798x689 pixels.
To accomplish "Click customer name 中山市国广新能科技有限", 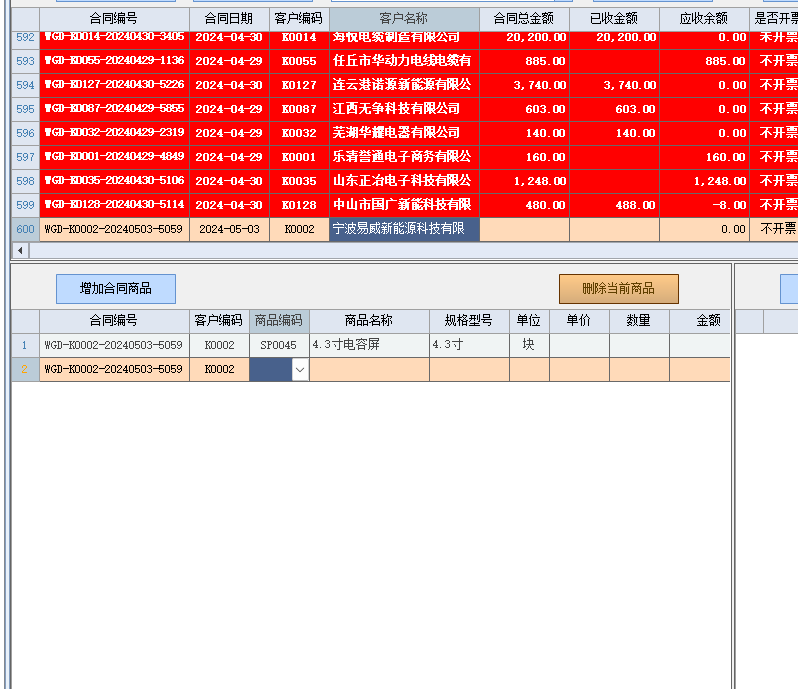I will pos(404,205).
